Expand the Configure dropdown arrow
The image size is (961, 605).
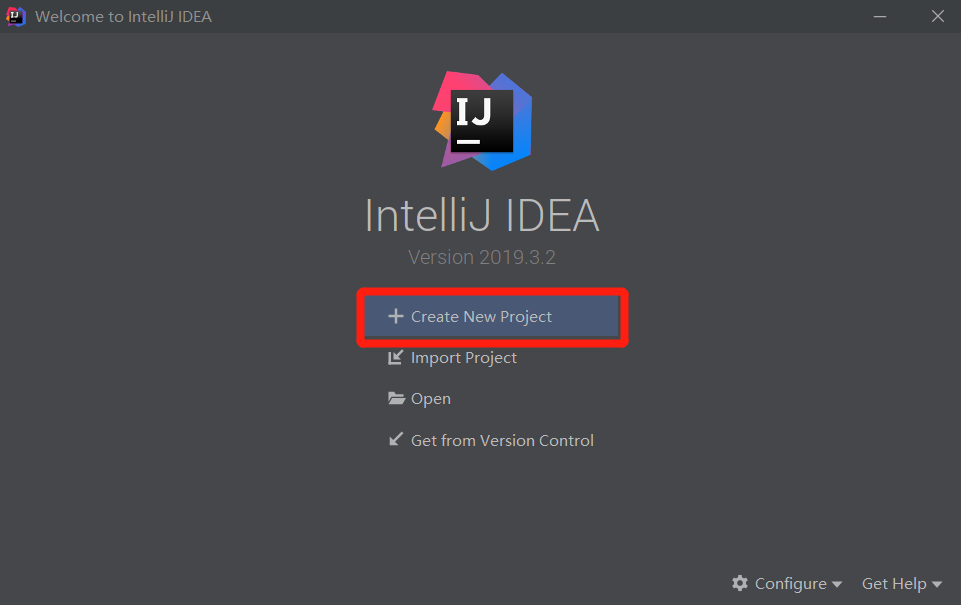coord(837,584)
